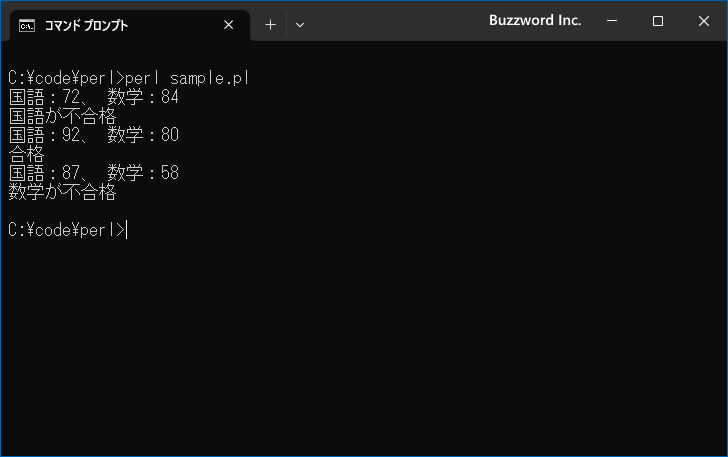Click the perl sample.pl command line
The image size is (728, 457).
point(129,78)
